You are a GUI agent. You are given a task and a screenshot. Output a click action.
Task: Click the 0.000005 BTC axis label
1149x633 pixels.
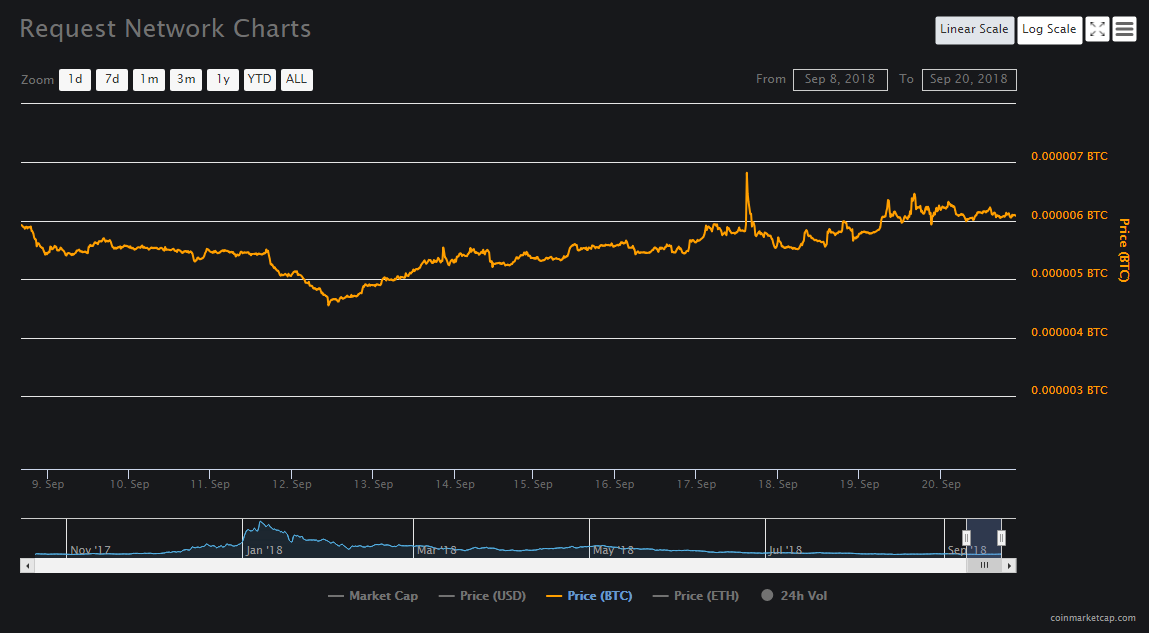[x=1069, y=273]
